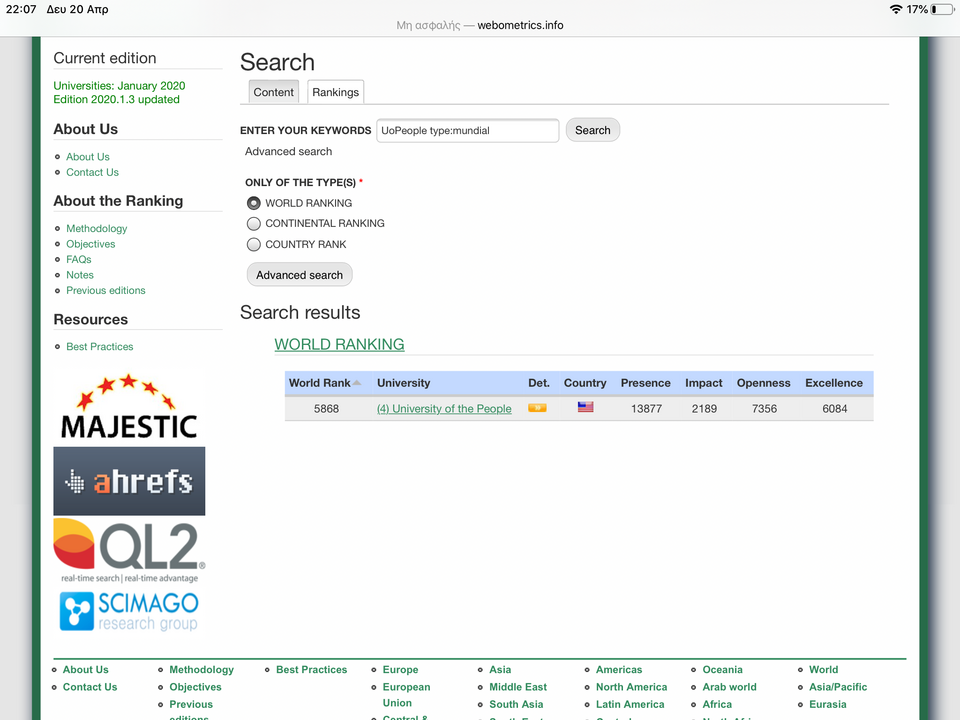Open footer Arab world link
Viewport: 960px width, 720px height.
pos(730,687)
